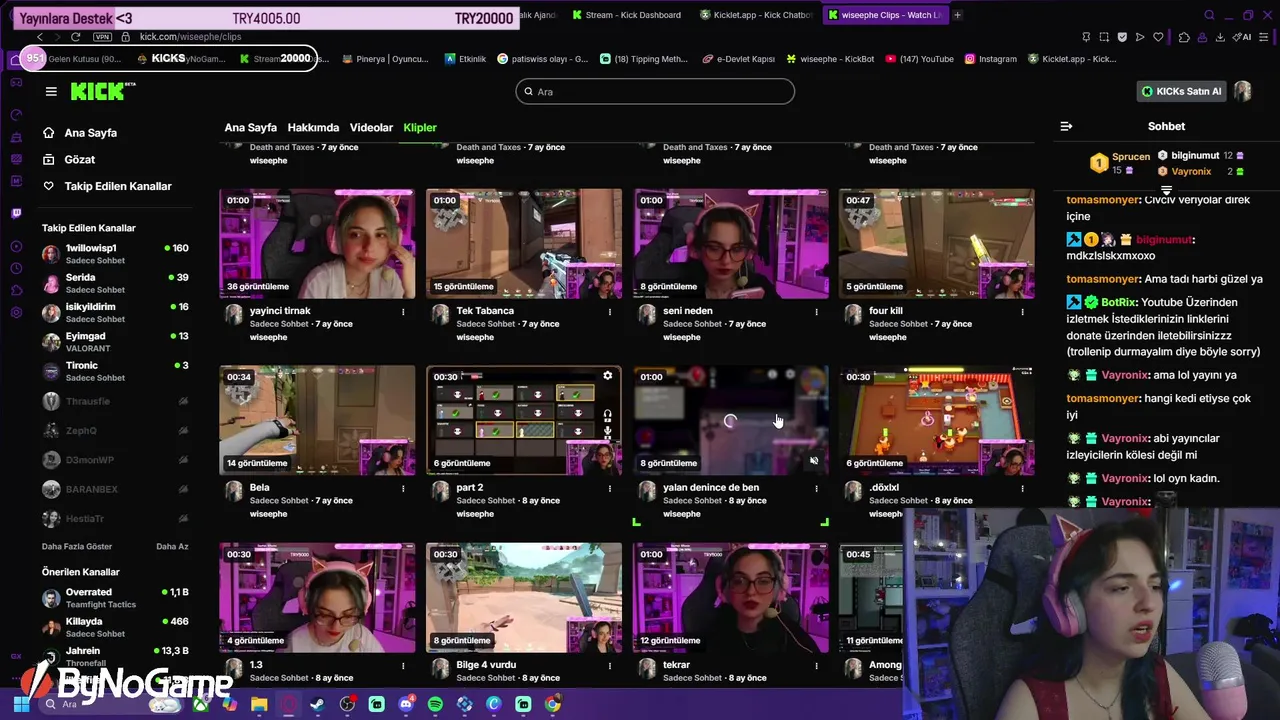Search tabs with the magnifier icon

[1209, 15]
